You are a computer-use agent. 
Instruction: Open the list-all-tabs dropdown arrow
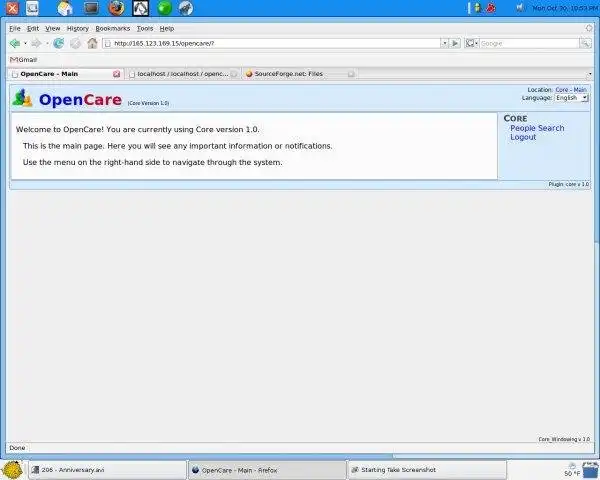click(590, 74)
